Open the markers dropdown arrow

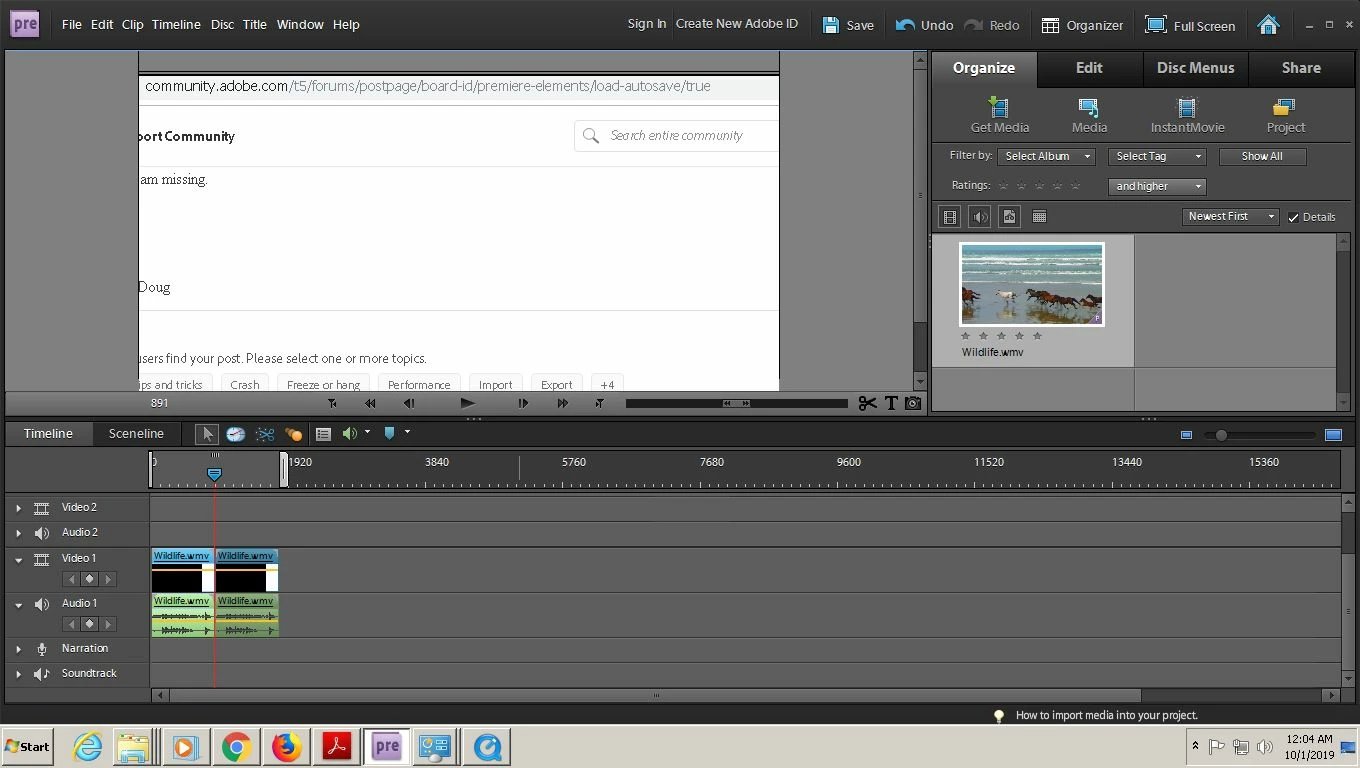pos(407,433)
